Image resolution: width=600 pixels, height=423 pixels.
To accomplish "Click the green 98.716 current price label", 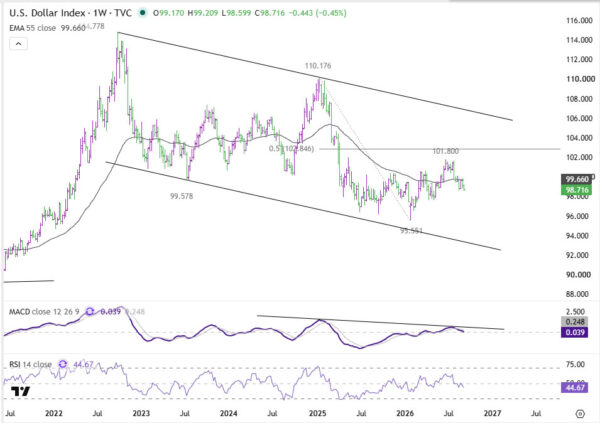I will tap(576, 190).
